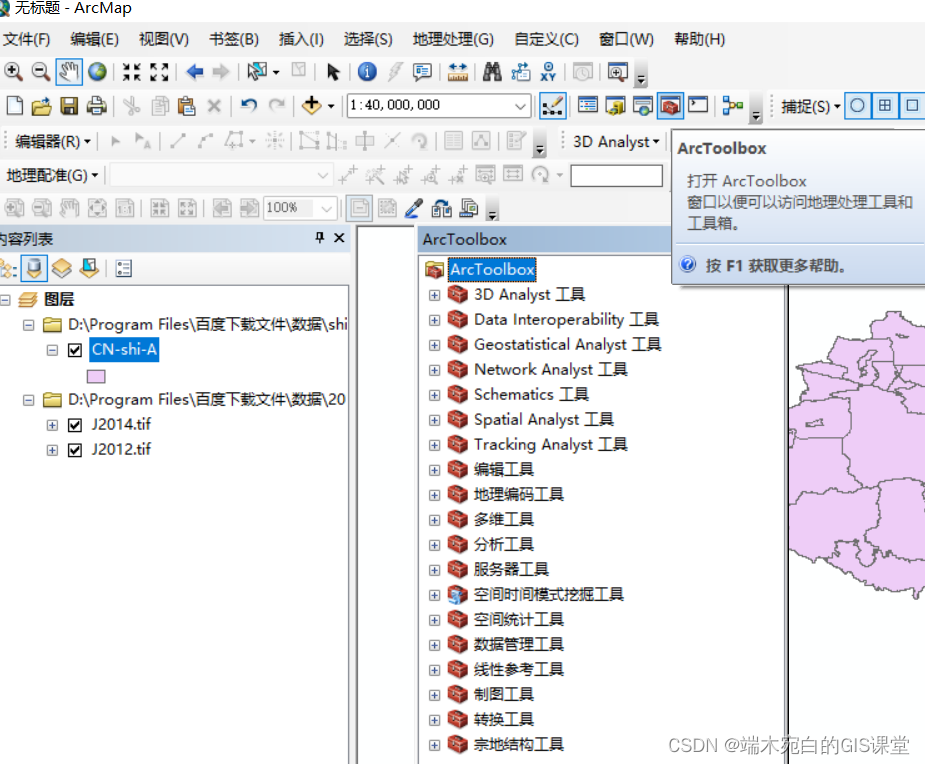Open contents list Options icon
The image size is (925, 764).
[x=123, y=269]
